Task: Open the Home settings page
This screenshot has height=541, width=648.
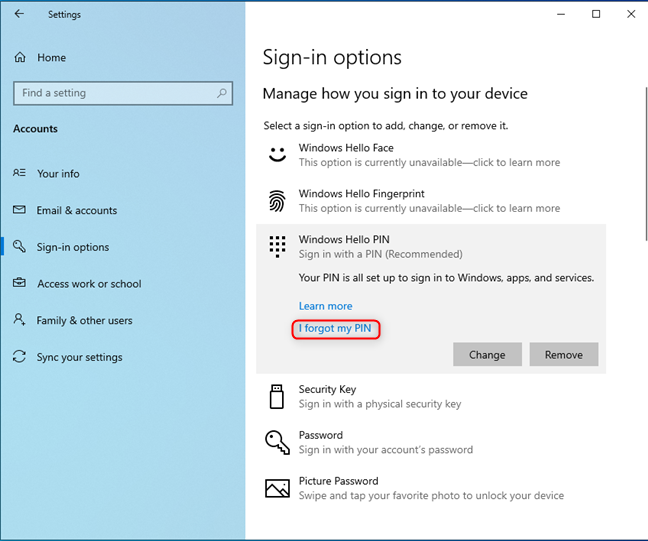Action: click(51, 57)
